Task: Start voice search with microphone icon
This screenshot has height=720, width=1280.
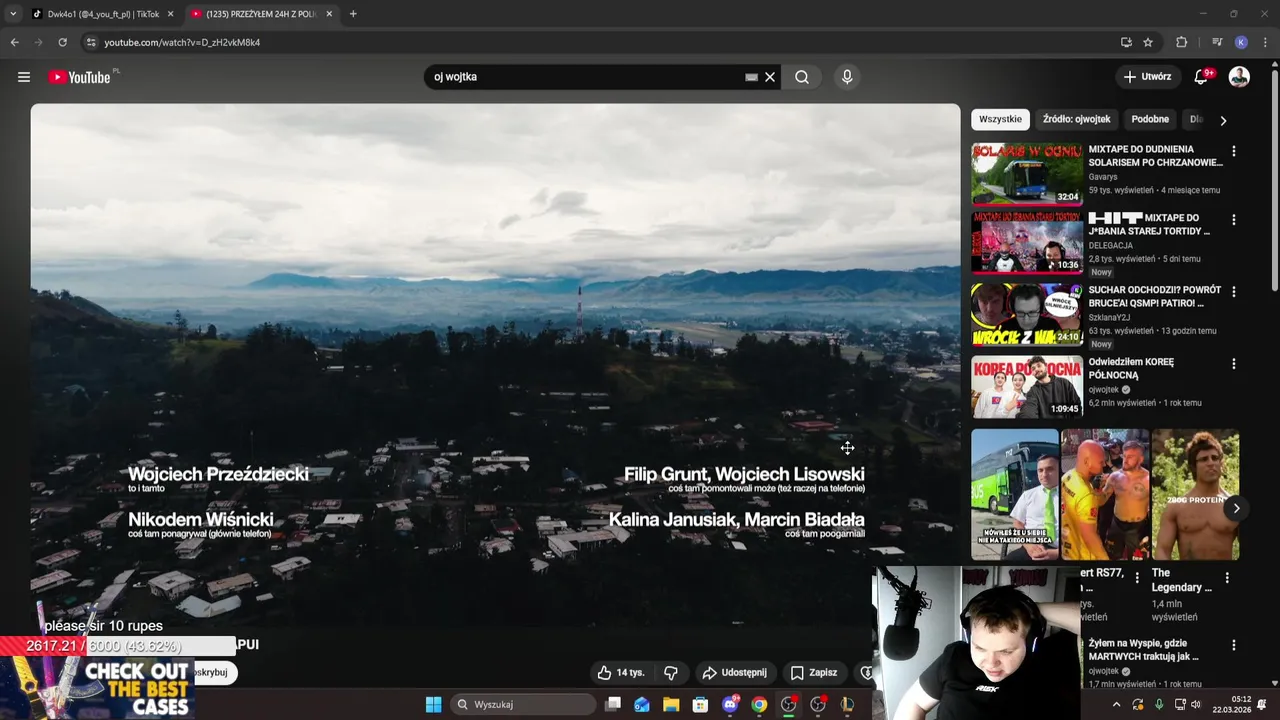Action: pos(847,77)
